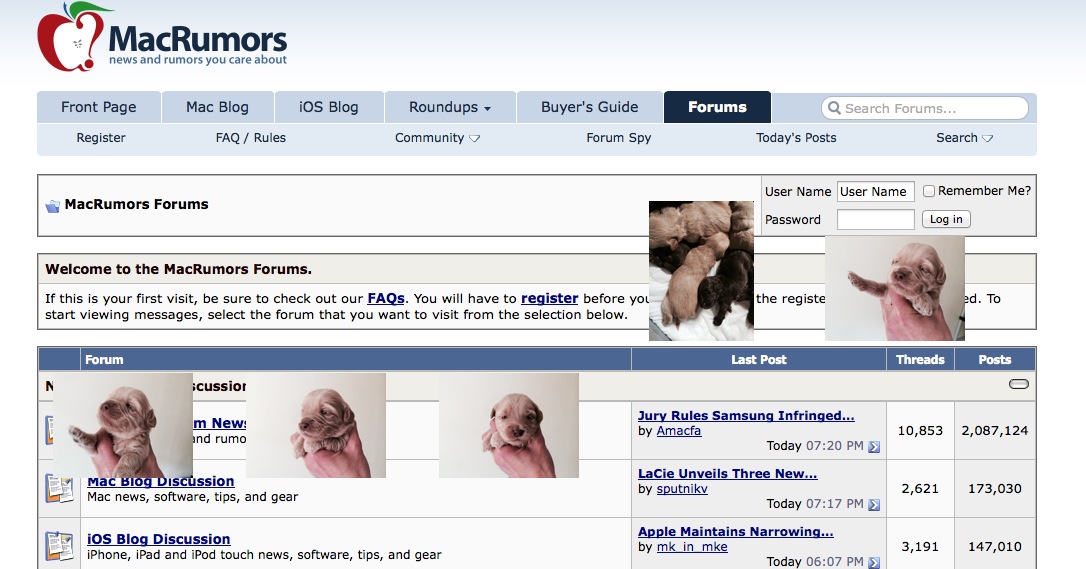Click thread count 3,191
Viewport: 1086px width, 569px height.
pyautogui.click(x=920, y=547)
